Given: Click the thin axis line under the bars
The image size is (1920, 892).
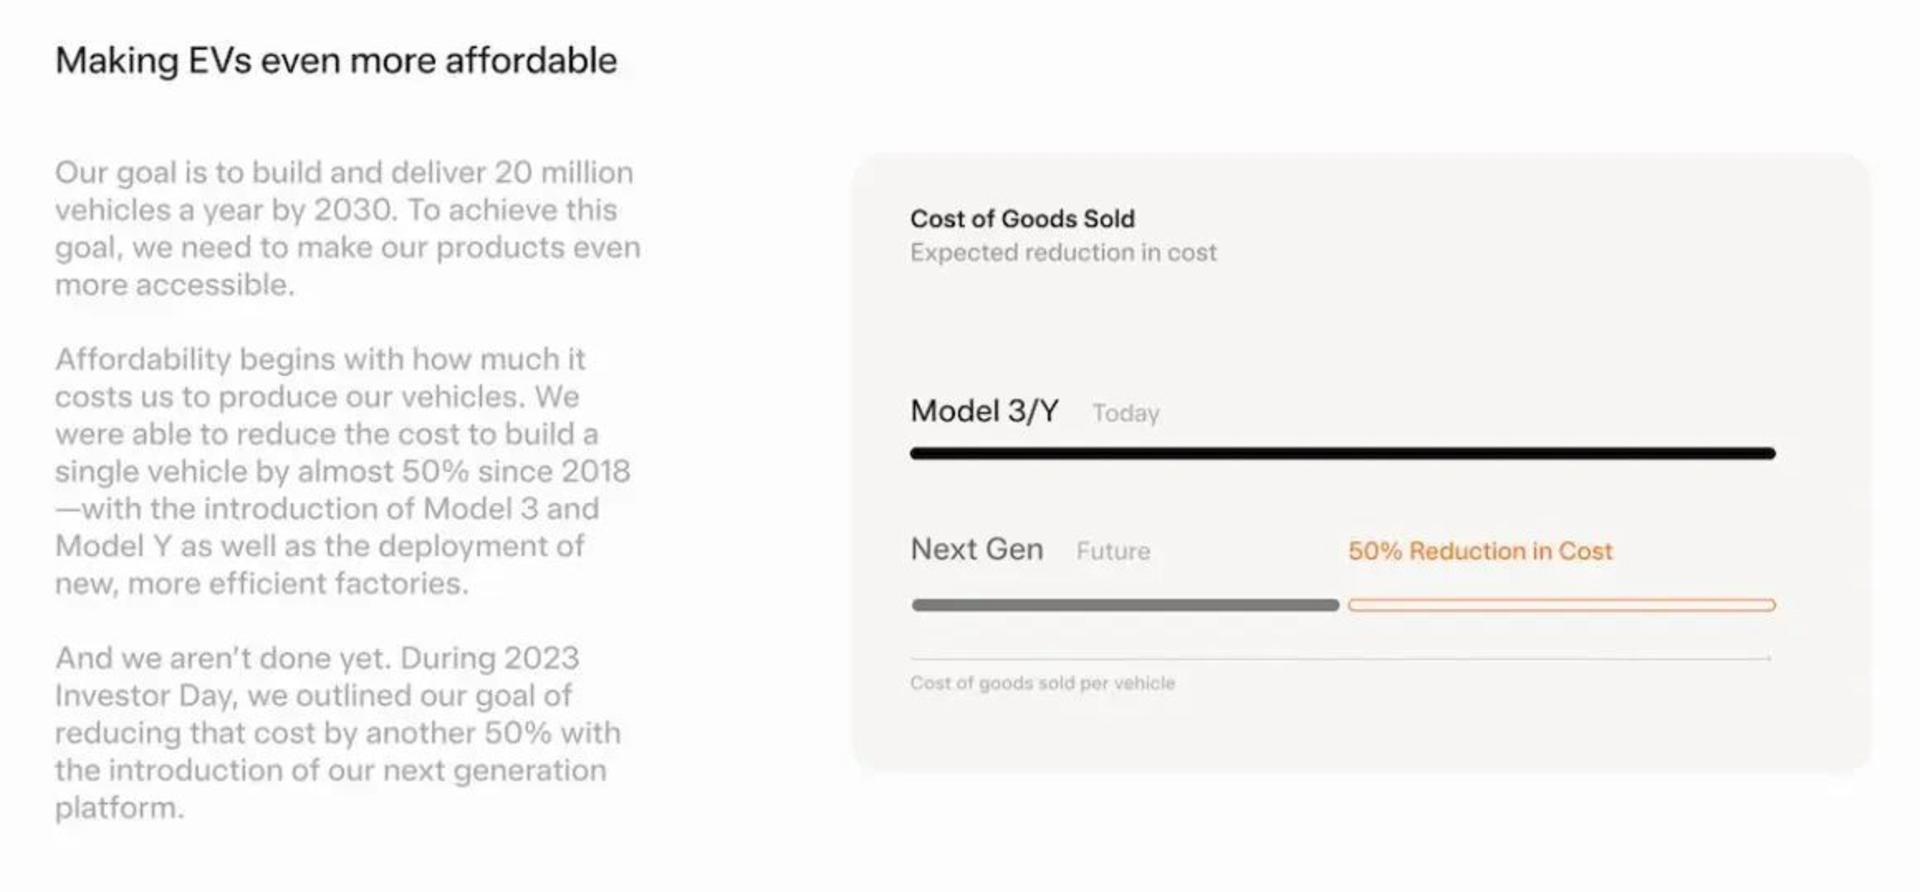Looking at the screenshot, I should [x=1341, y=659].
